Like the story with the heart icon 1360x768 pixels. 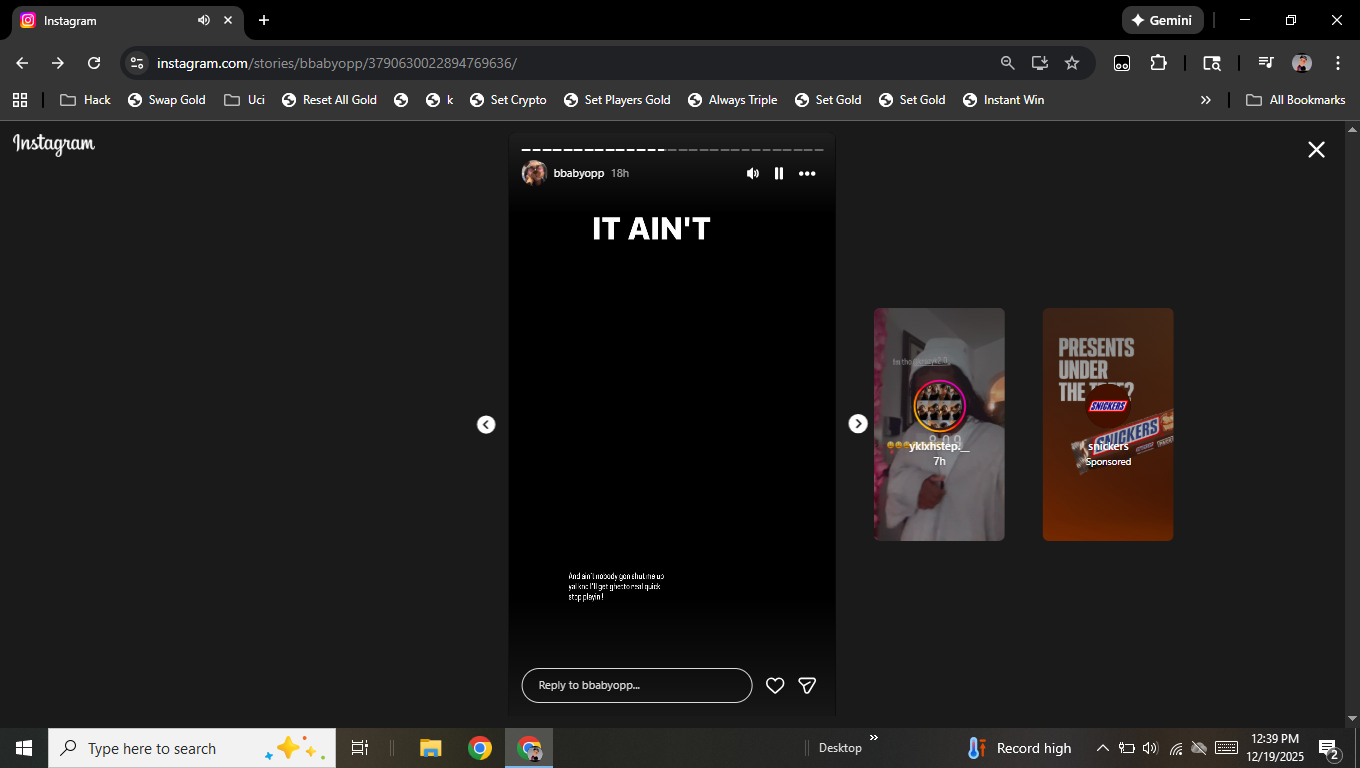tap(775, 686)
